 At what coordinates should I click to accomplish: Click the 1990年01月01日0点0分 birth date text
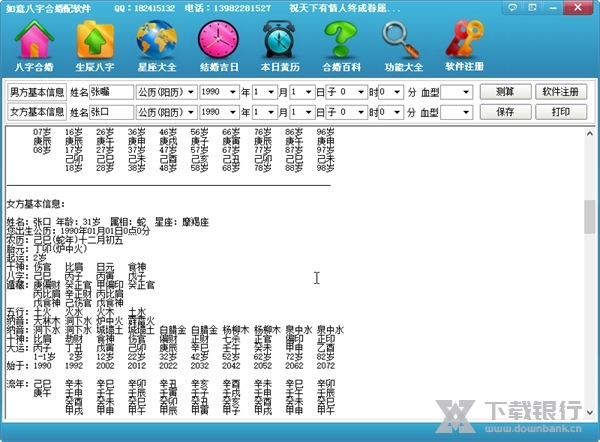pyautogui.click(x=105, y=231)
